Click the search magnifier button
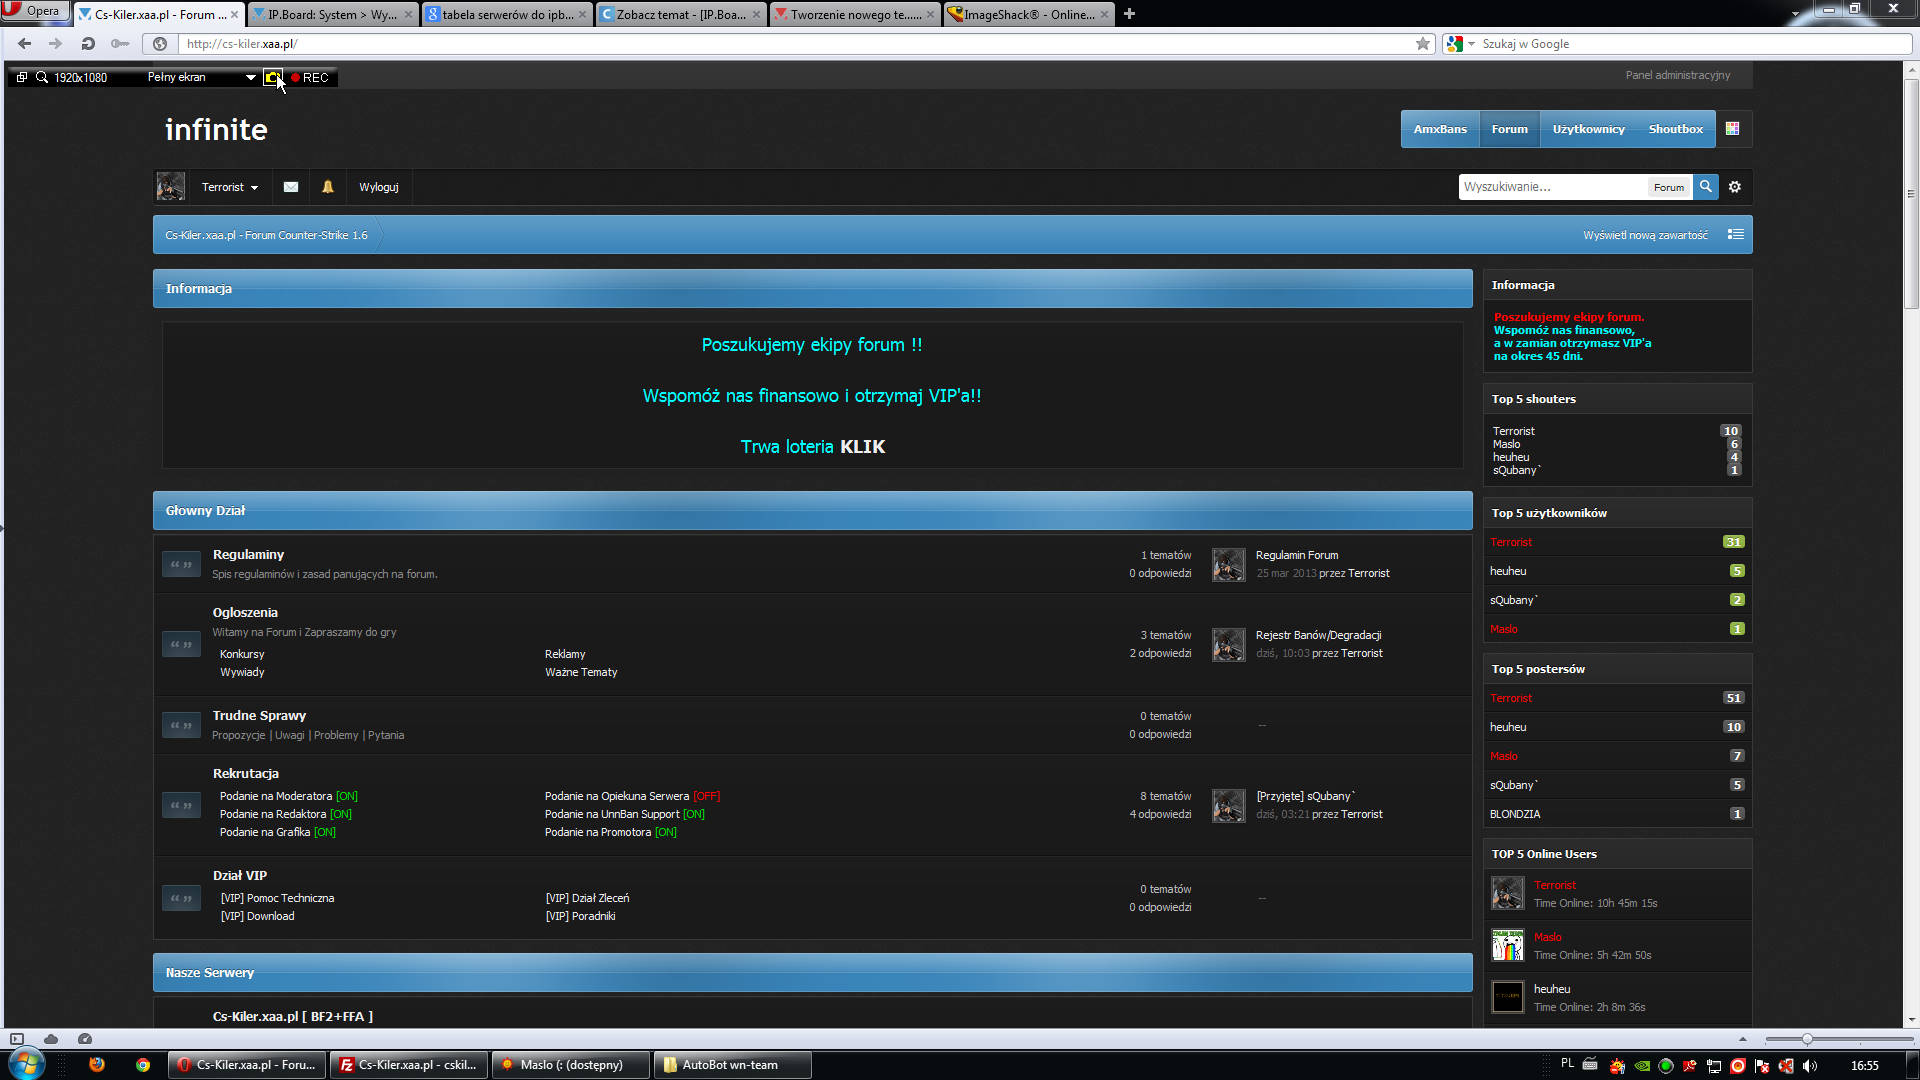The width and height of the screenshot is (1920, 1080). (1706, 186)
